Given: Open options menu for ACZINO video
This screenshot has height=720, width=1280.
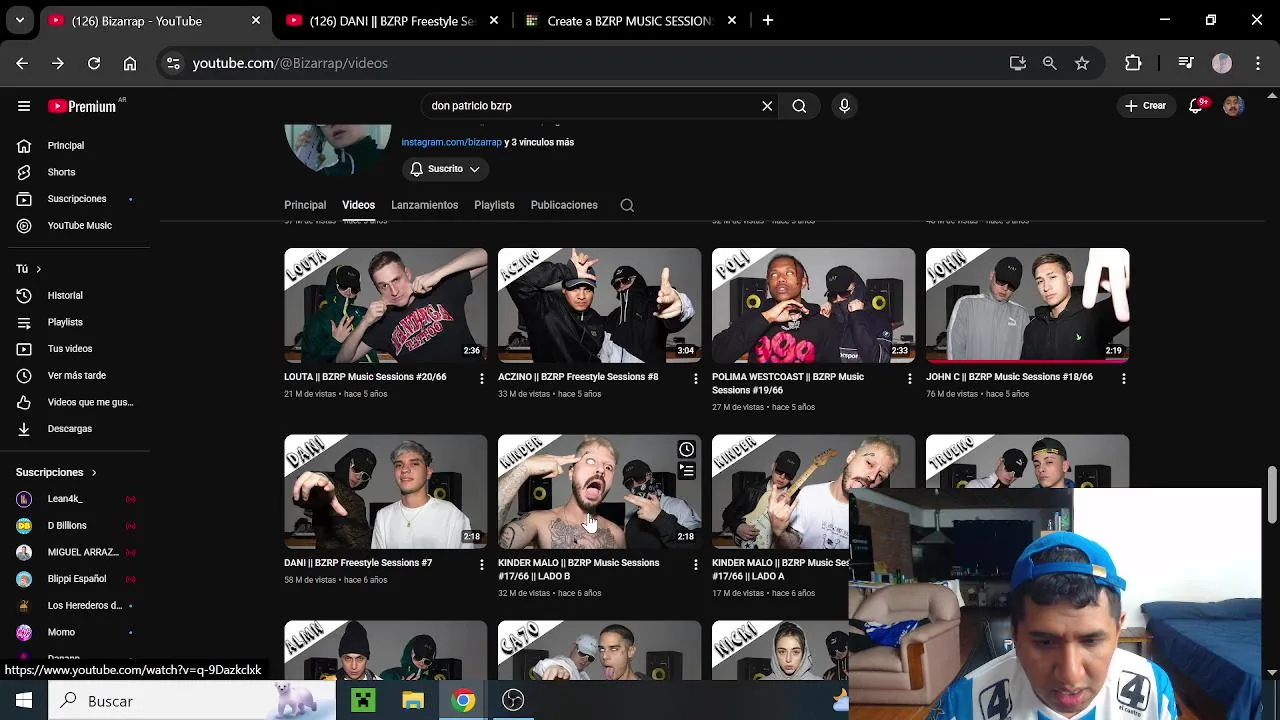Looking at the screenshot, I should pyautogui.click(x=696, y=379).
